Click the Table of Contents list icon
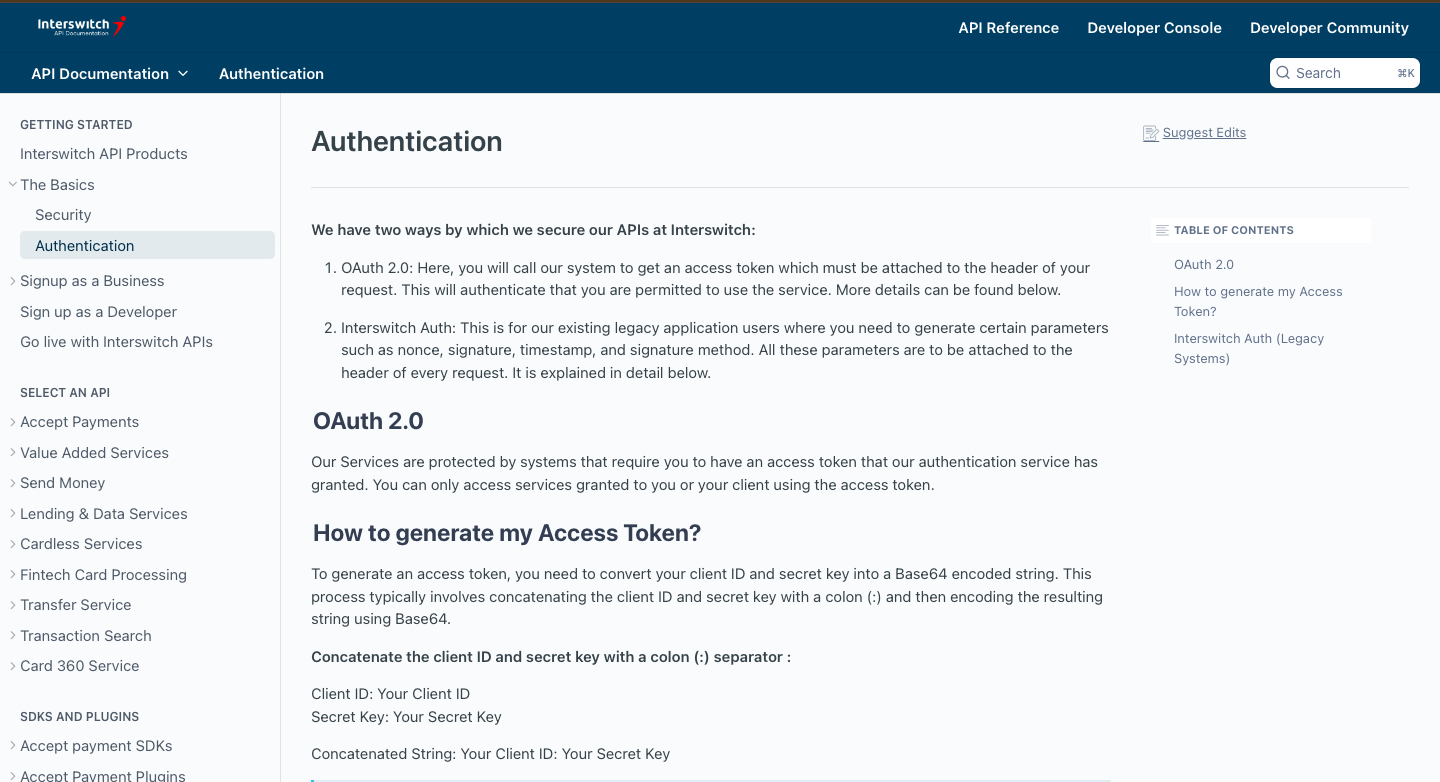The width and height of the screenshot is (1440, 782). click(x=1162, y=230)
